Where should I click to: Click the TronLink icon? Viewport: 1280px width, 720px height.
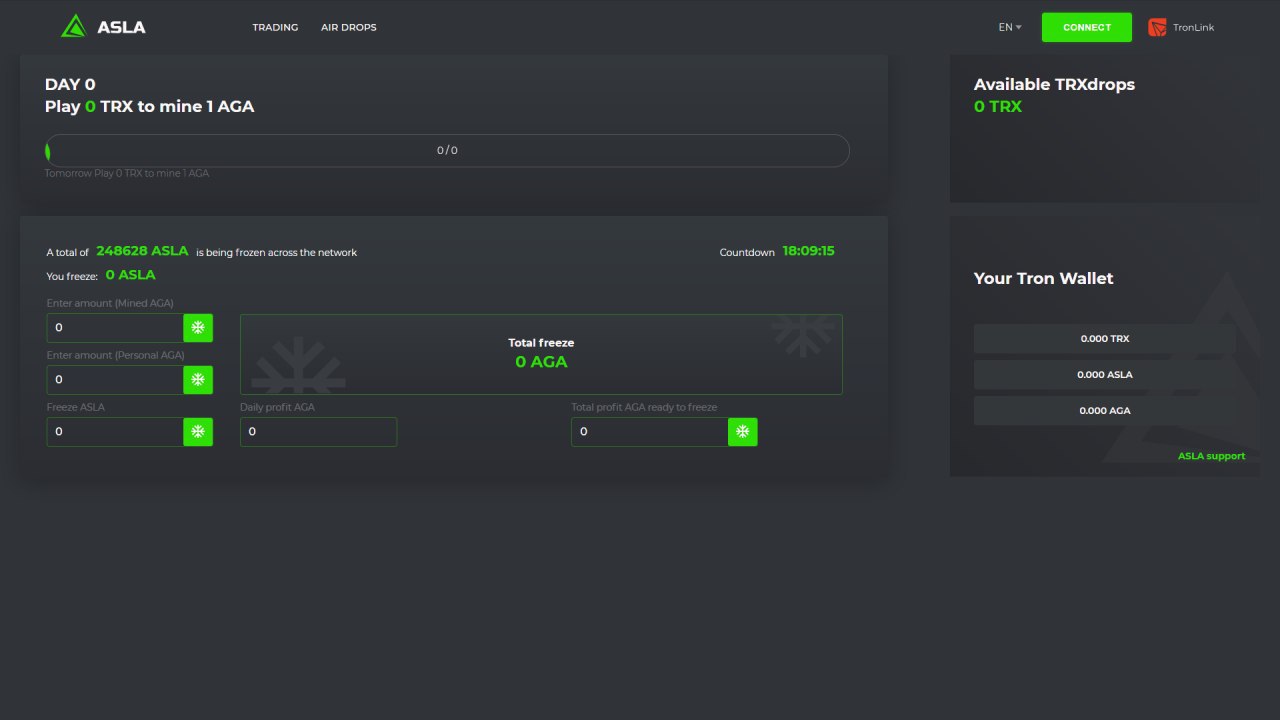click(x=1157, y=27)
